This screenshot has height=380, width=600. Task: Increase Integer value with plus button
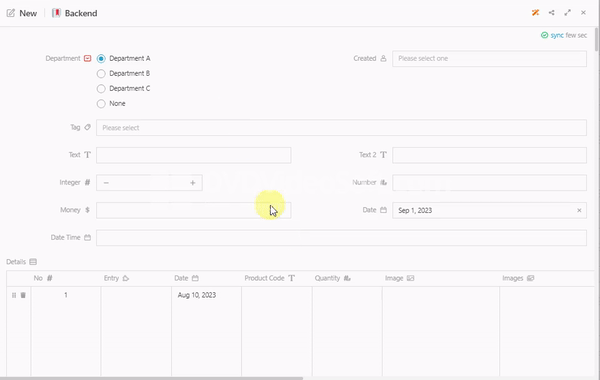coord(193,183)
